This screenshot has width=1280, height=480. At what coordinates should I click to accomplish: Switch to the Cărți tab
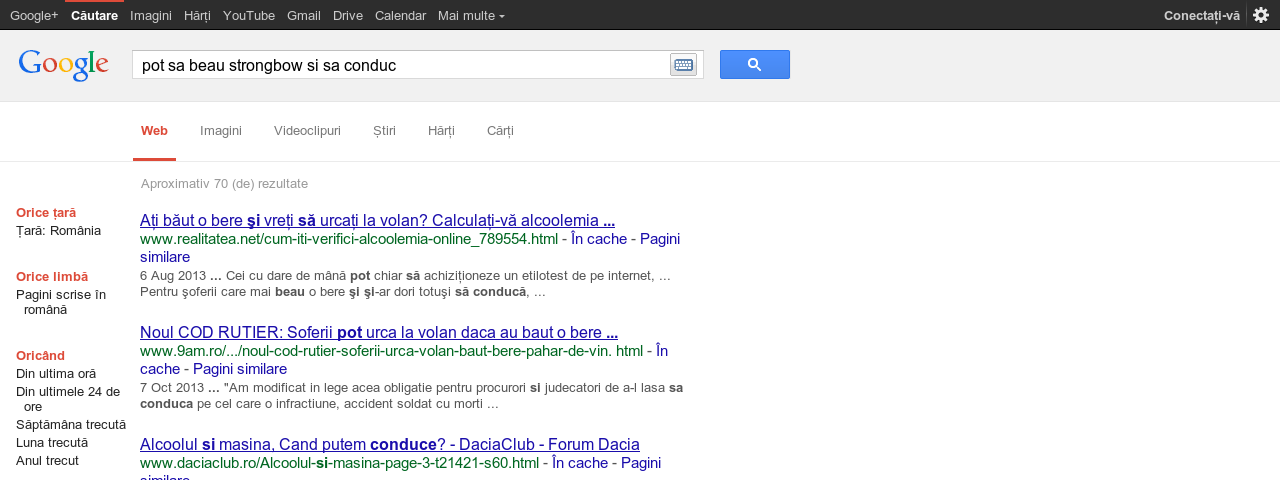click(x=500, y=131)
